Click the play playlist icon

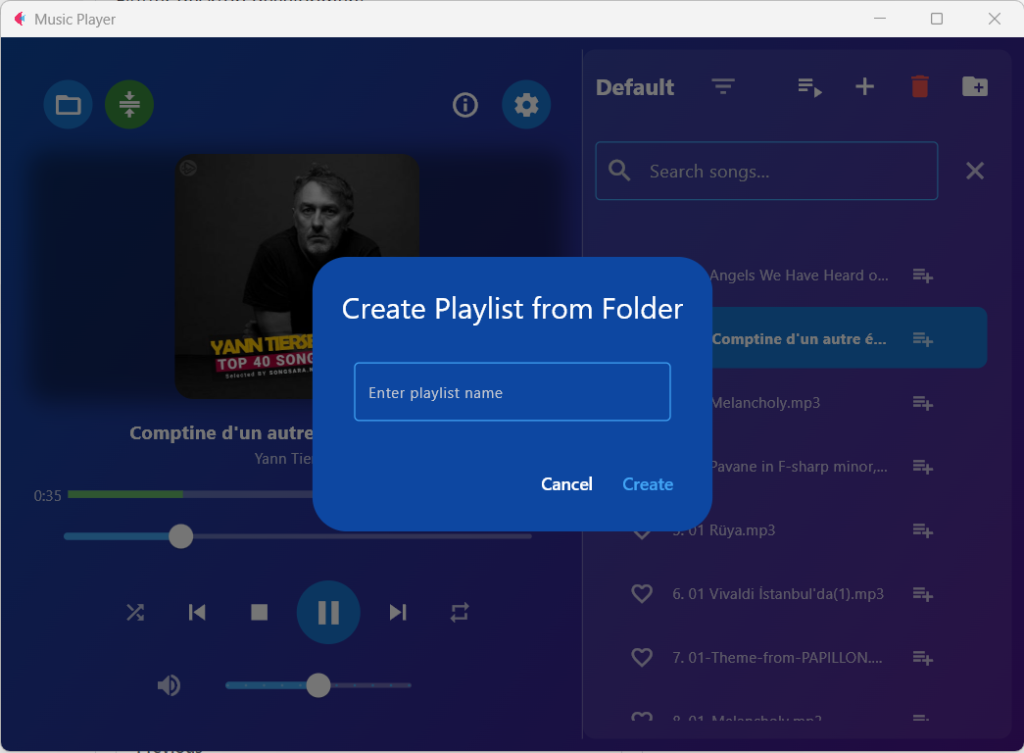tap(809, 88)
